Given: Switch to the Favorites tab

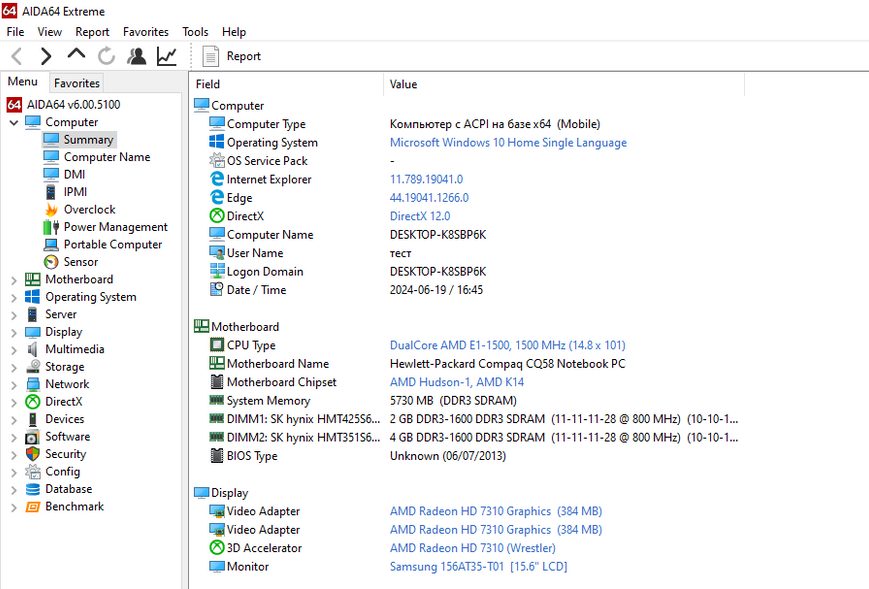Looking at the screenshot, I should click(76, 83).
